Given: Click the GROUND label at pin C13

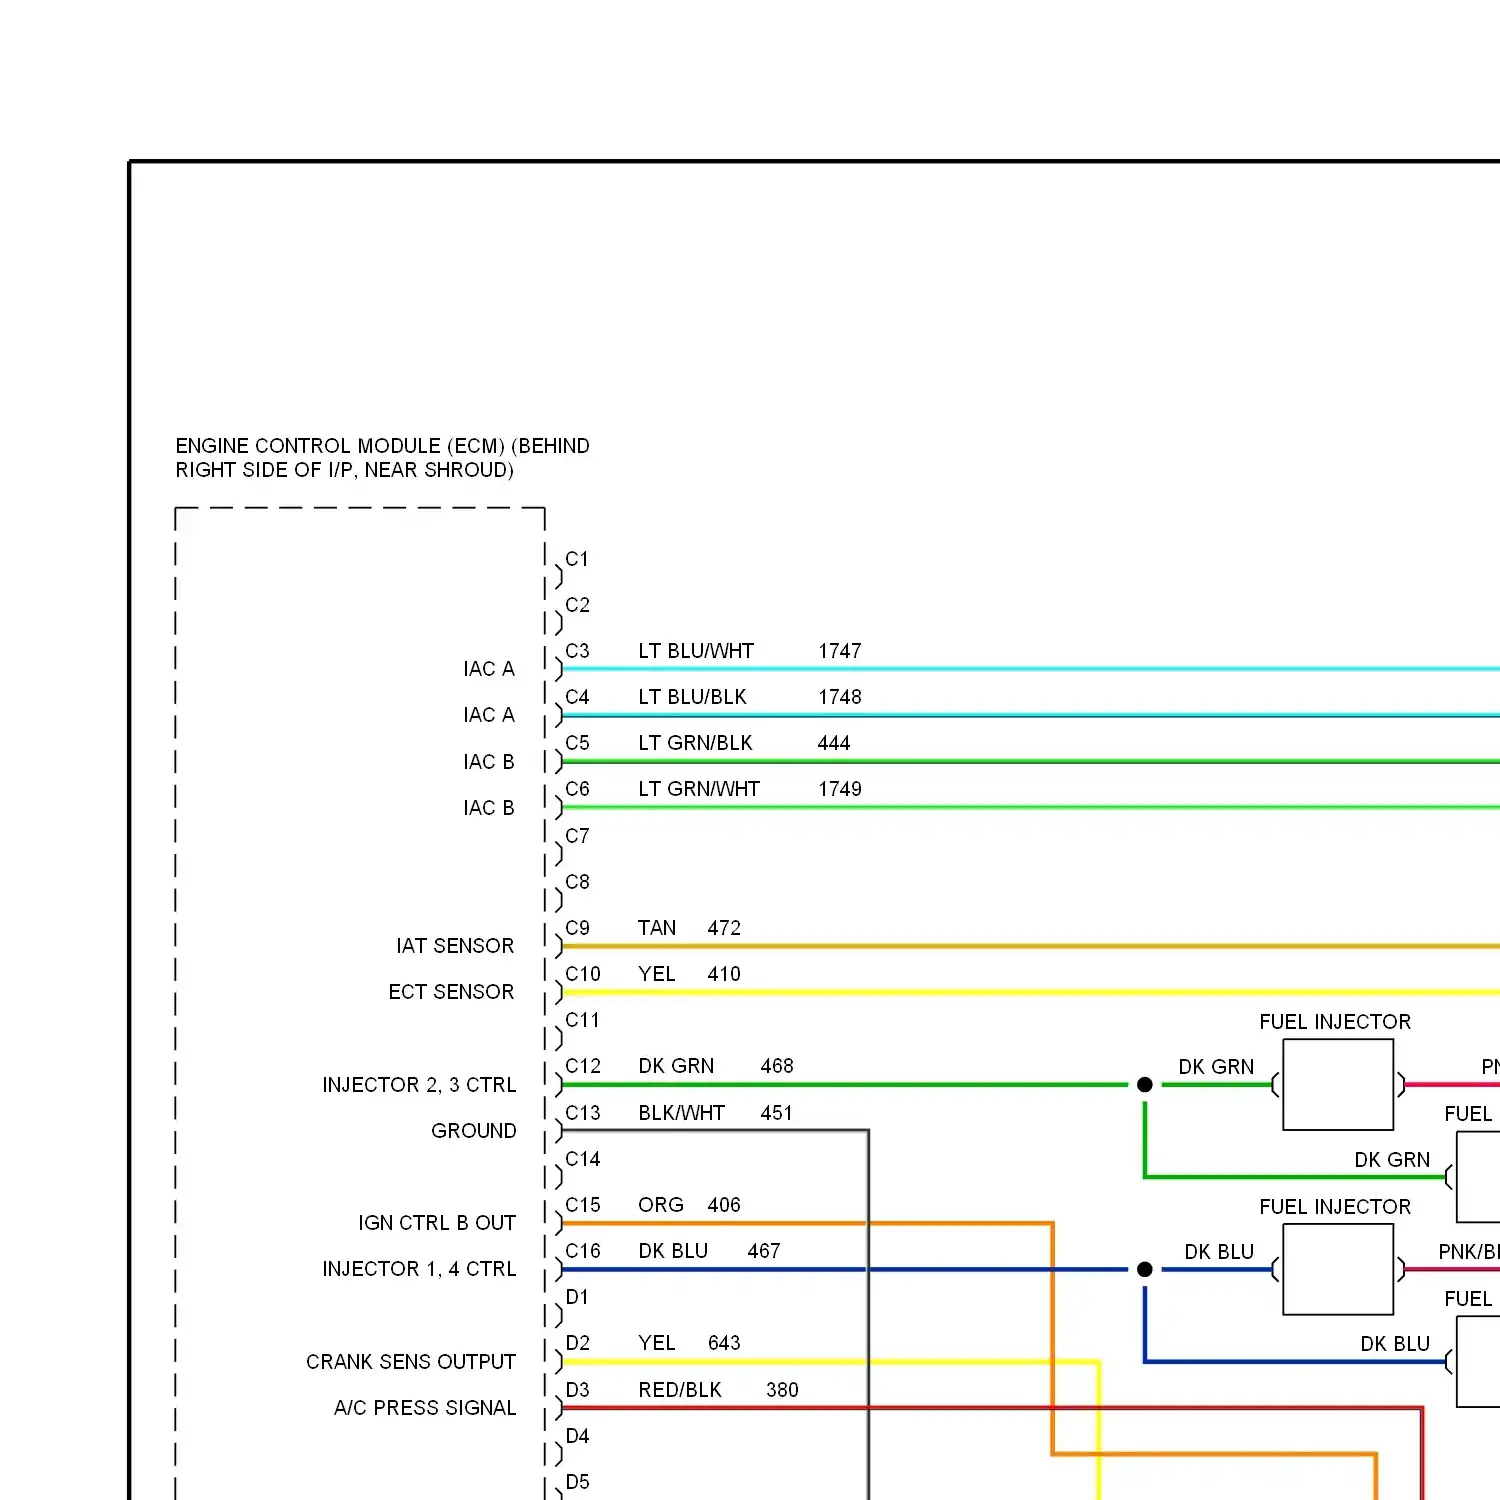Looking at the screenshot, I should (x=473, y=1131).
